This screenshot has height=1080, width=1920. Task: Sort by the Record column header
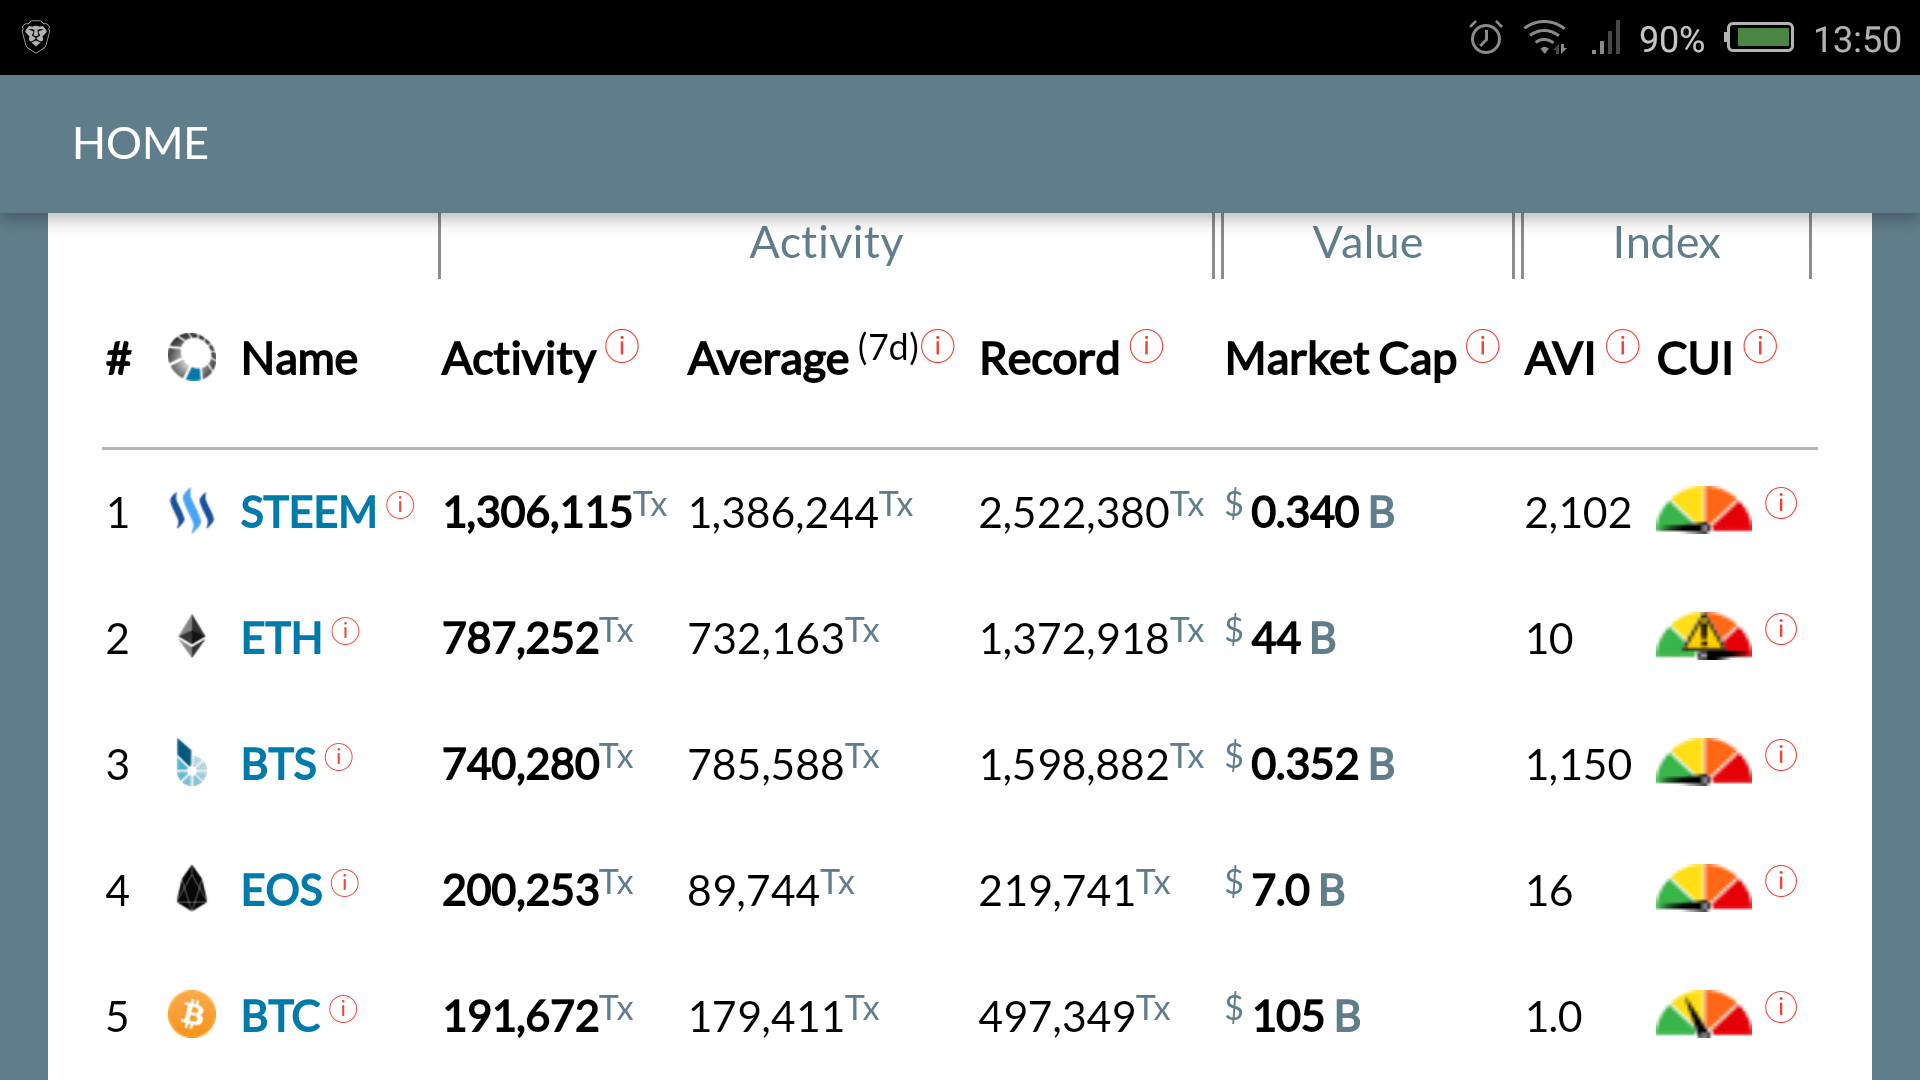tap(1049, 359)
